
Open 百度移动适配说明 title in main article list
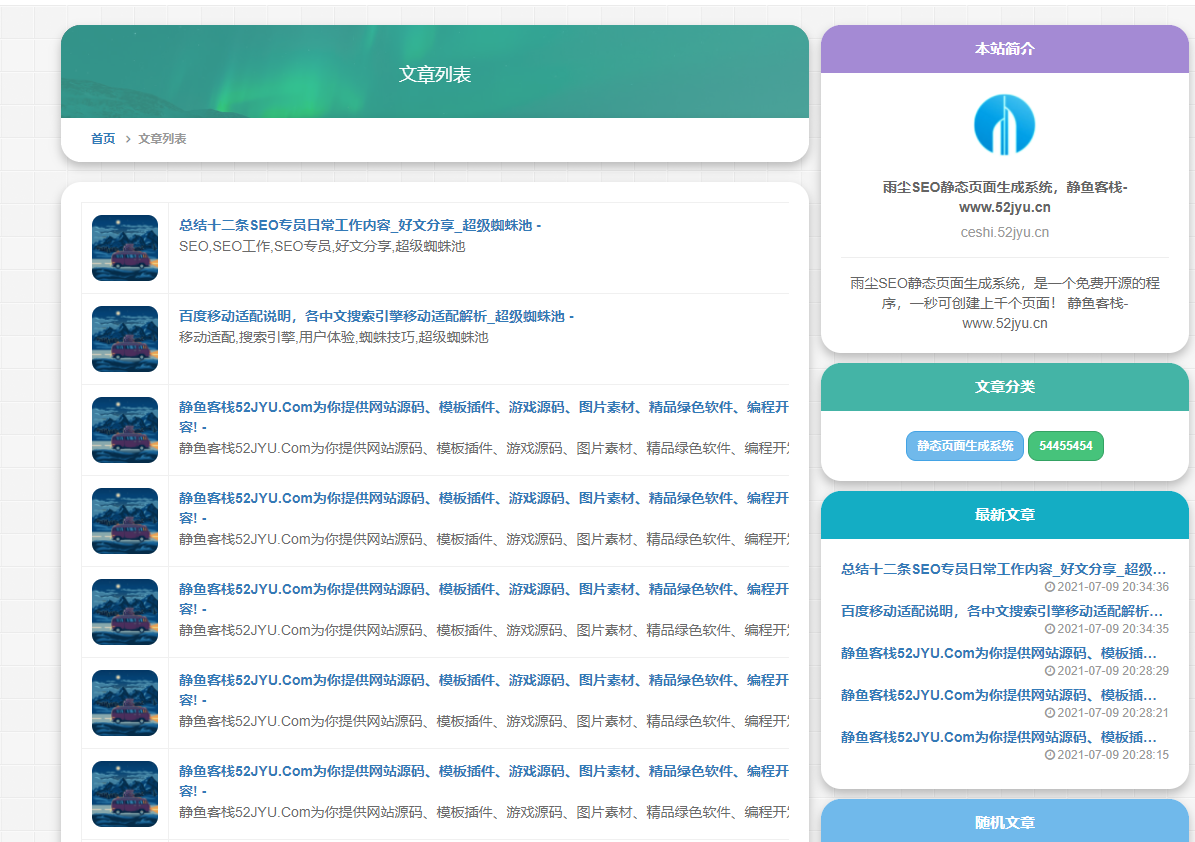click(x=376, y=317)
